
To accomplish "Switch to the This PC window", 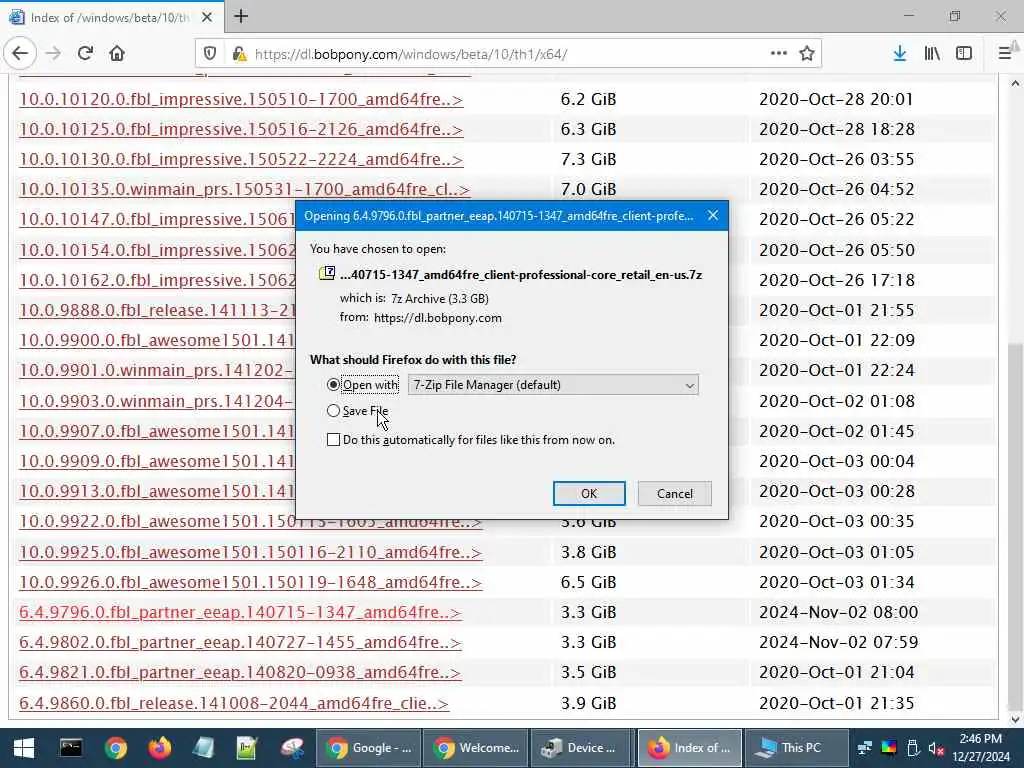I will (796, 748).
